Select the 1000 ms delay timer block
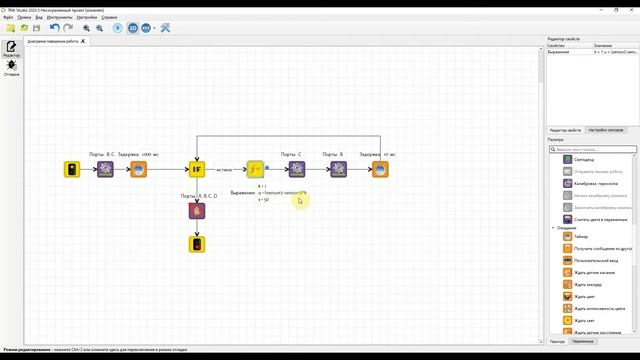640x360 pixels. click(x=138, y=169)
